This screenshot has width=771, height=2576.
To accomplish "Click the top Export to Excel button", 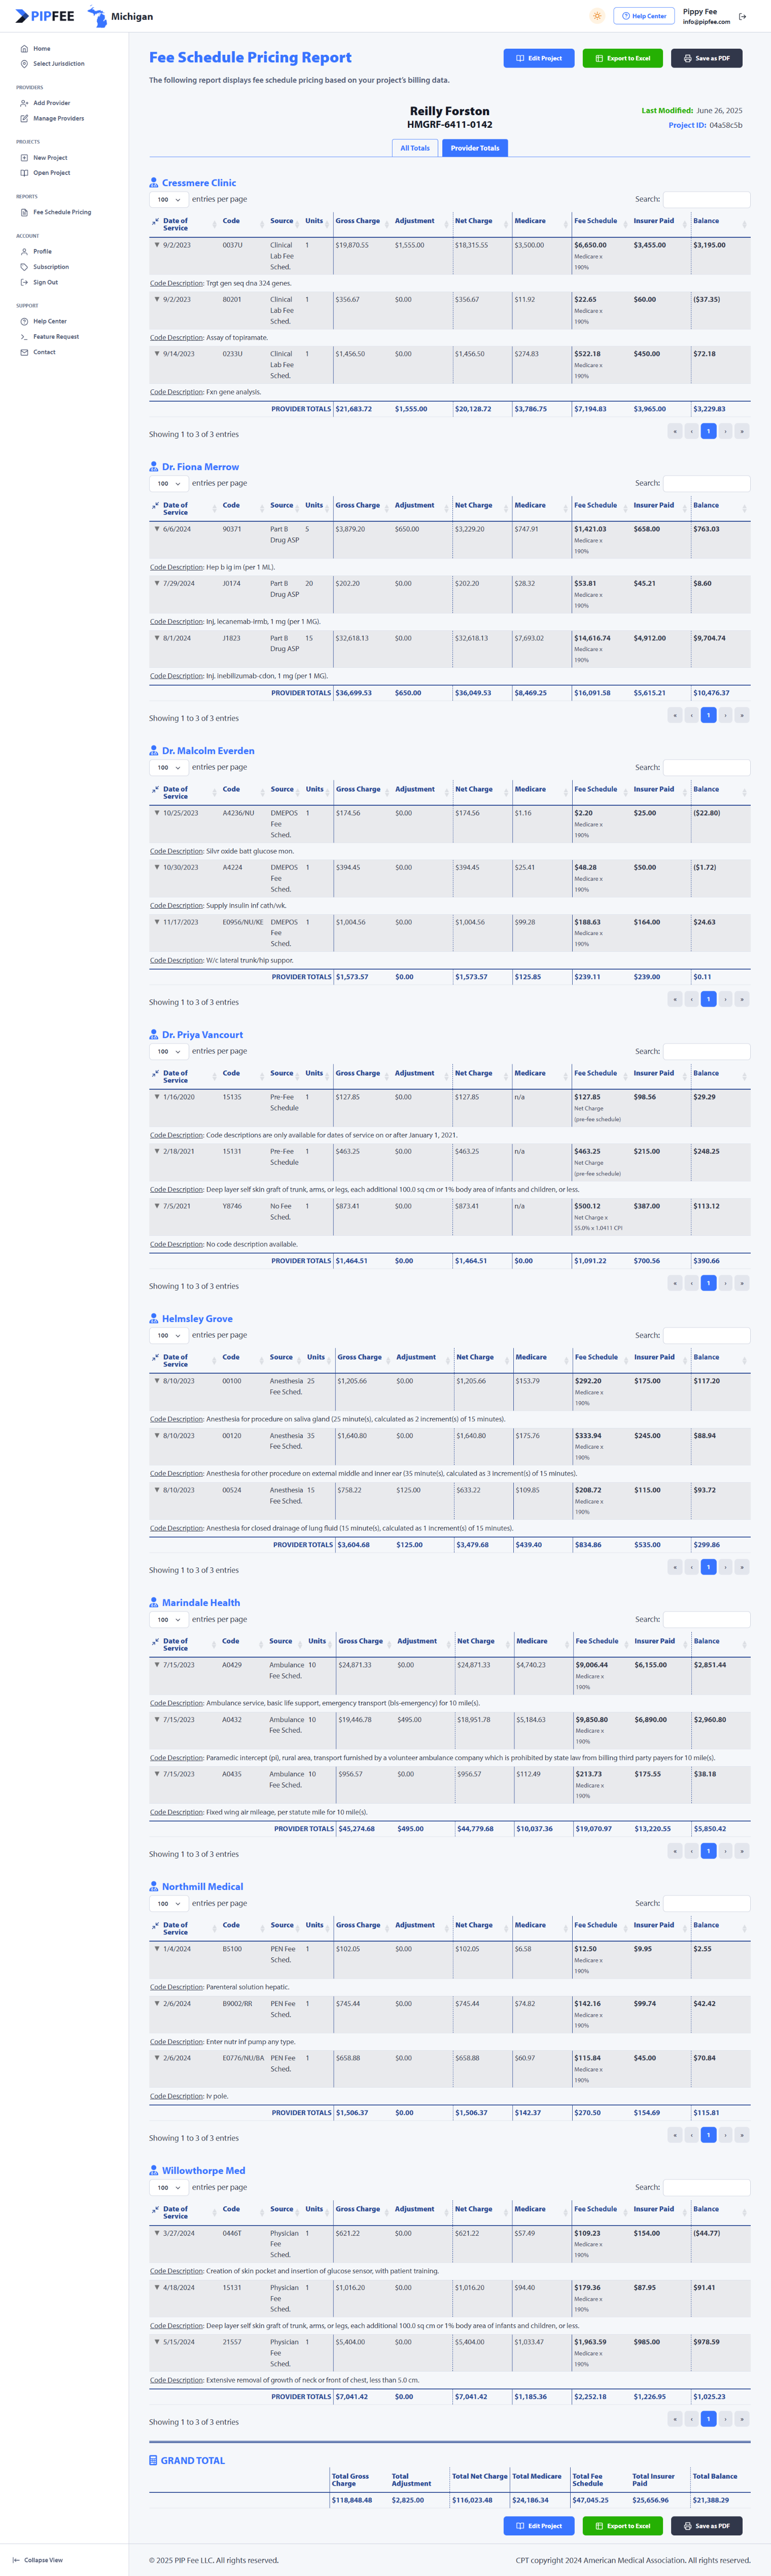I will 623,58.
